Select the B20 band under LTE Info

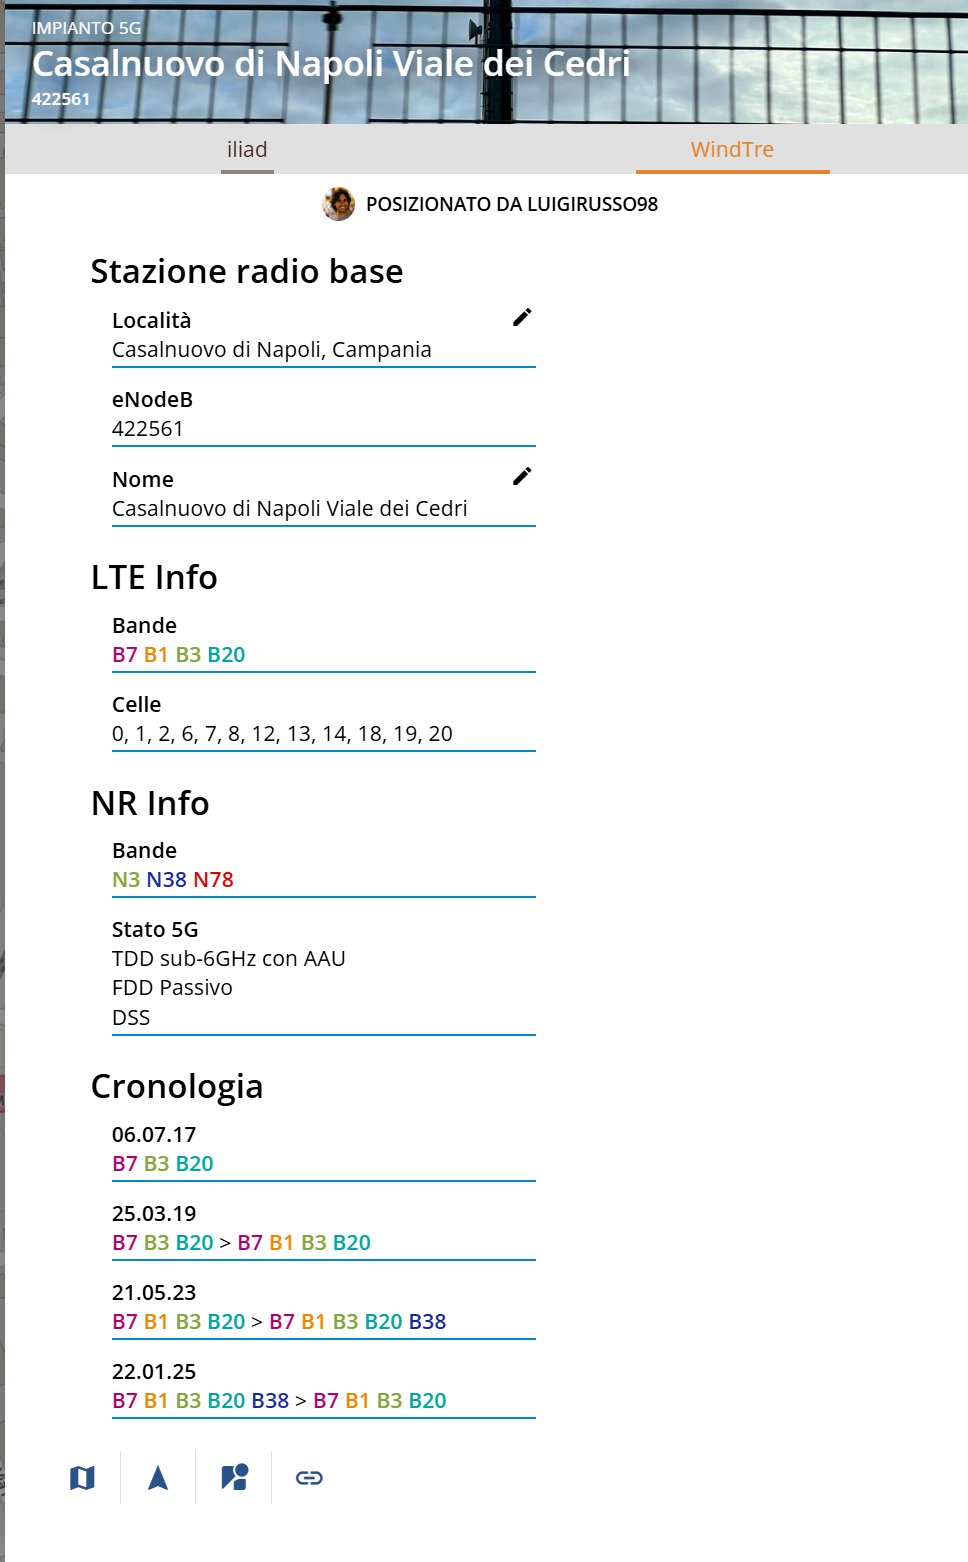[x=226, y=655]
